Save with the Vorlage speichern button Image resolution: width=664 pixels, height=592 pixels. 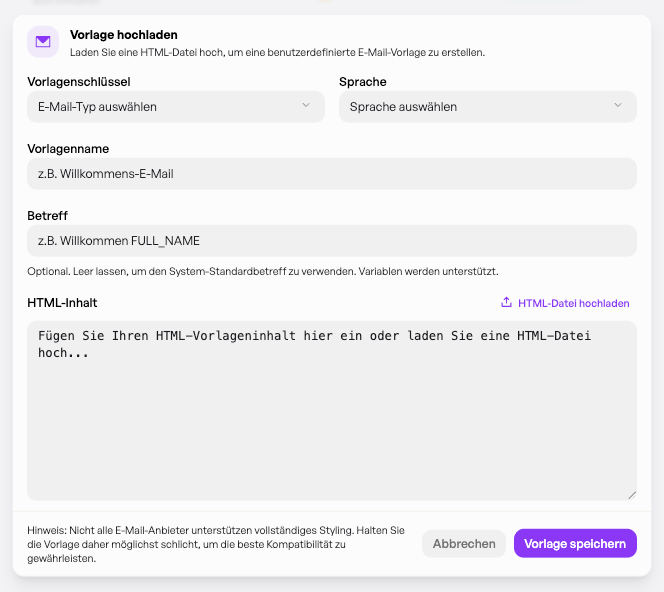(x=575, y=544)
